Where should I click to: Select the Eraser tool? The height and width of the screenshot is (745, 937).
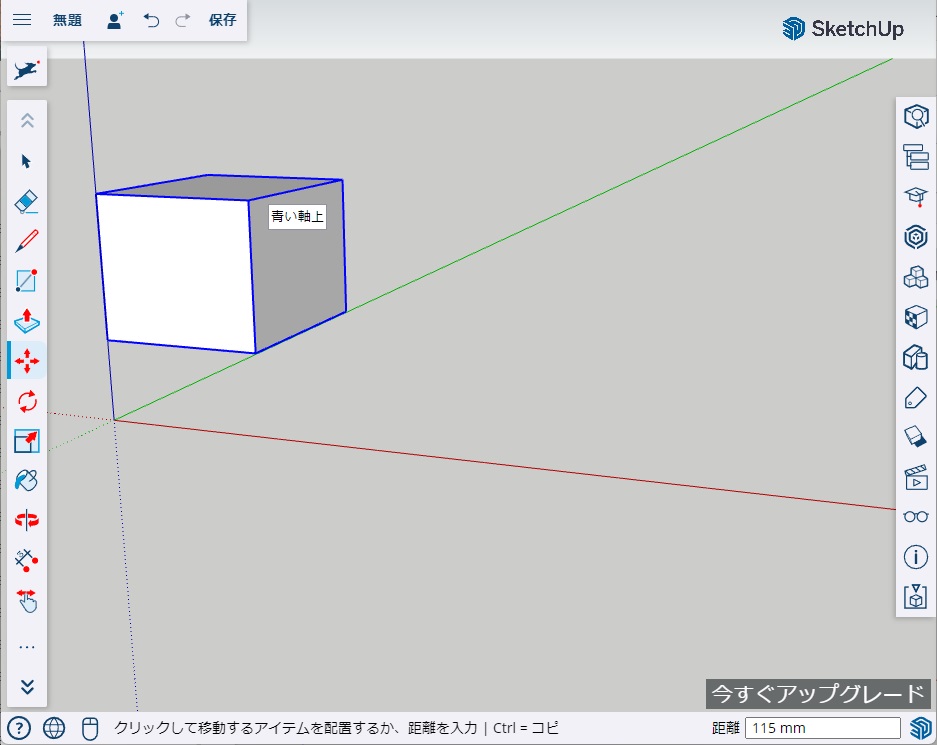pos(27,201)
